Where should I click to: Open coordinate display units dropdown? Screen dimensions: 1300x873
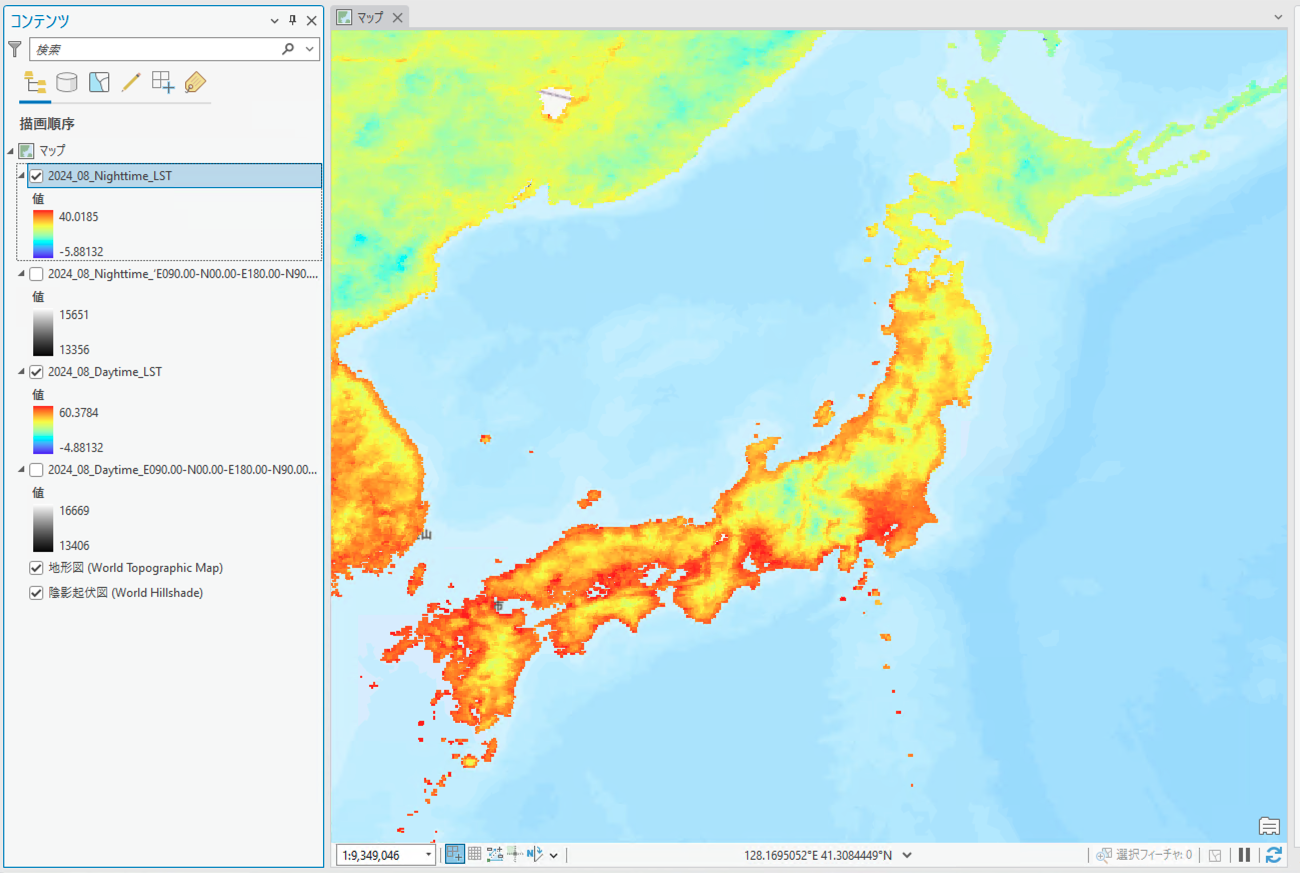pos(907,855)
